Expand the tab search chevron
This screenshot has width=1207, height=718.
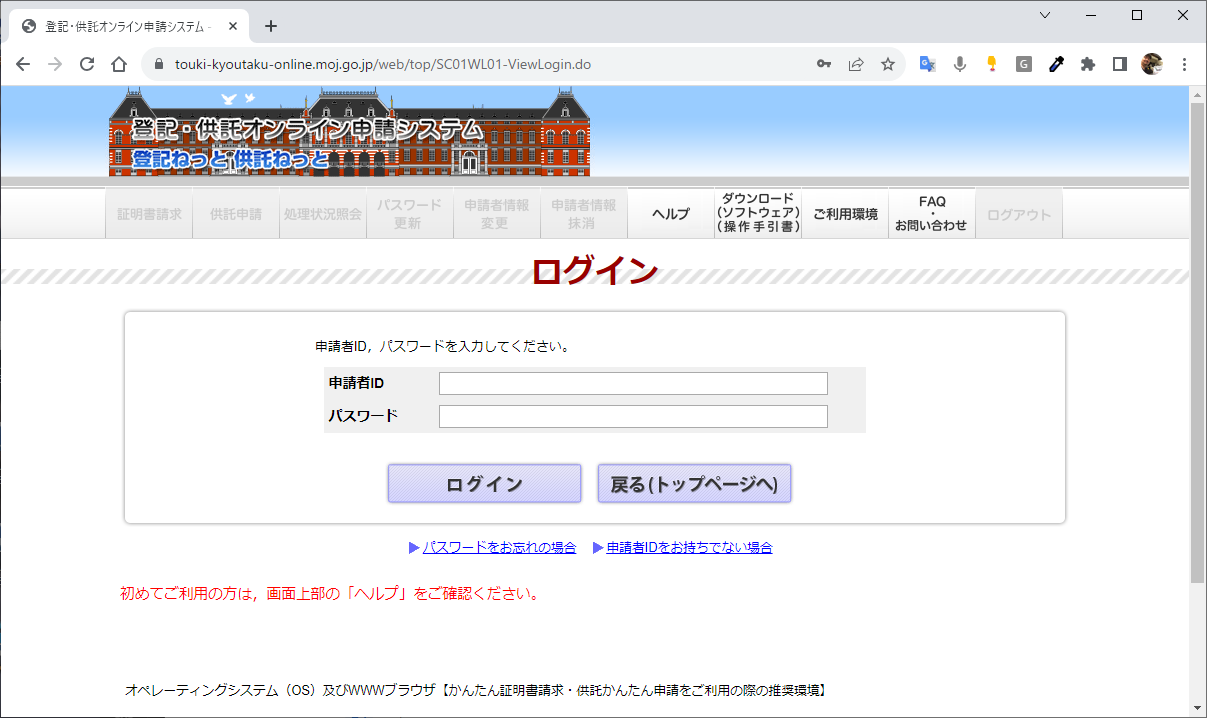tap(1045, 15)
